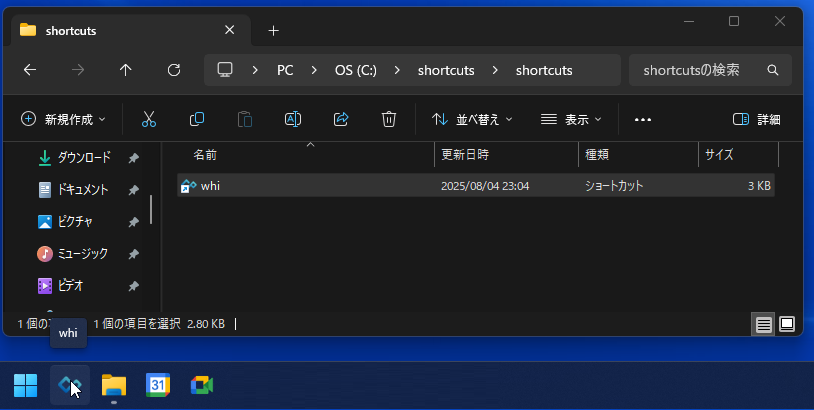814x410 pixels.
Task: Click the pin beside ピクチャ
Action: (x=133, y=222)
